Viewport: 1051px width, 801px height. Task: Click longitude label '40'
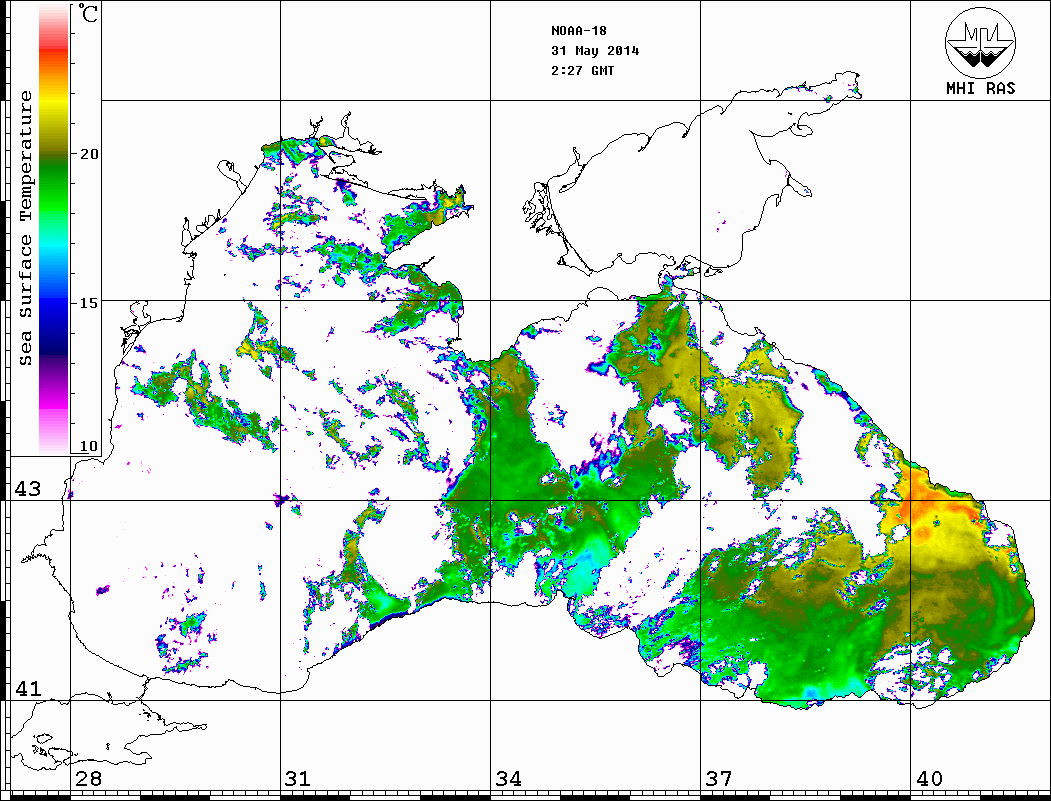click(x=929, y=779)
